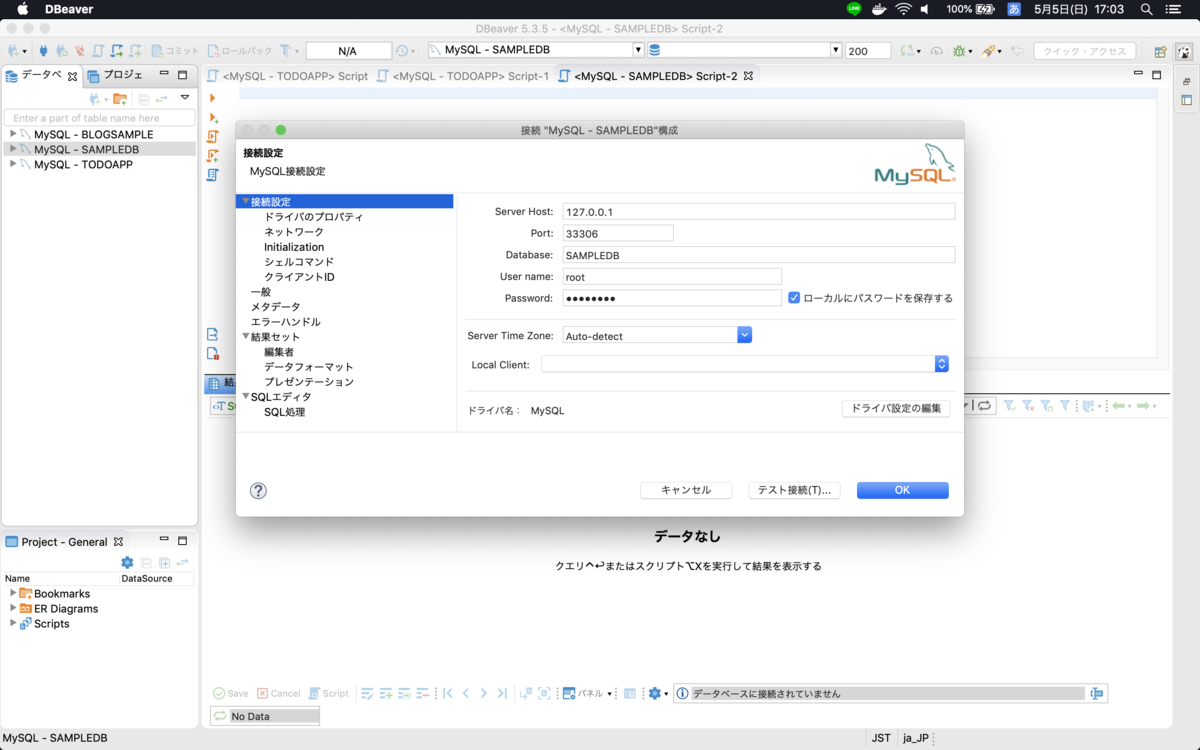
Task: Click first-row navigation arrow in results toolbar
Action: (448, 693)
